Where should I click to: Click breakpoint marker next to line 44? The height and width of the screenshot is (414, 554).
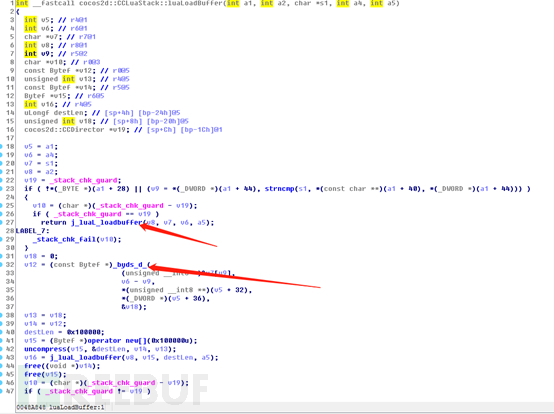(x=1, y=366)
